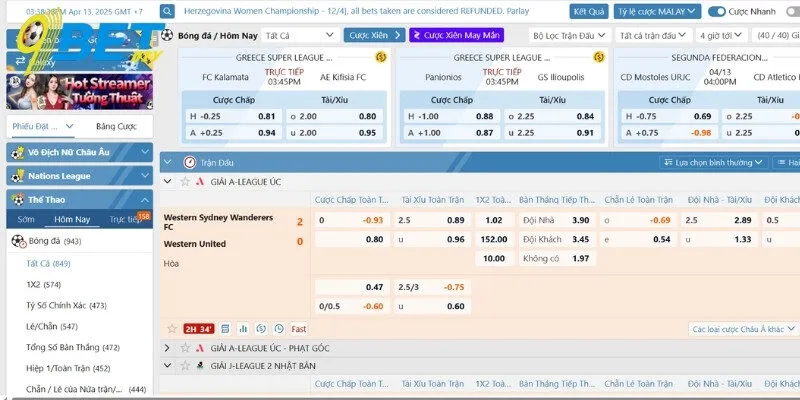Open the Lựa chọn bình thường sort dropdown
This screenshot has width=800, height=400.
(713, 163)
